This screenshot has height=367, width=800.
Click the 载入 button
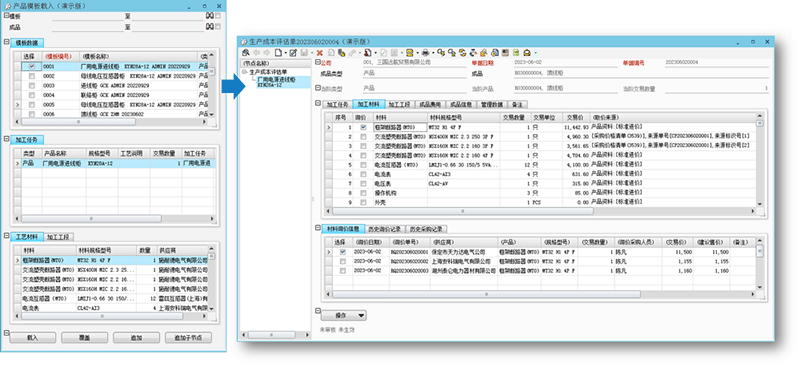click(x=33, y=337)
